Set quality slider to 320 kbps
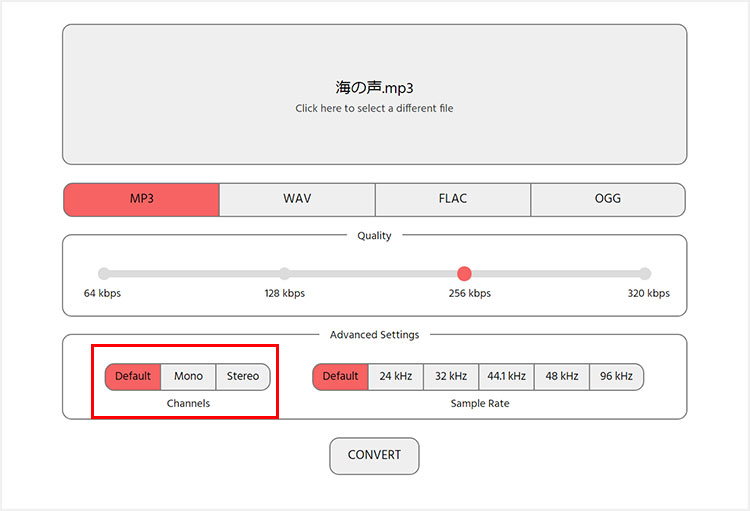The height and width of the screenshot is (511, 750). click(645, 274)
